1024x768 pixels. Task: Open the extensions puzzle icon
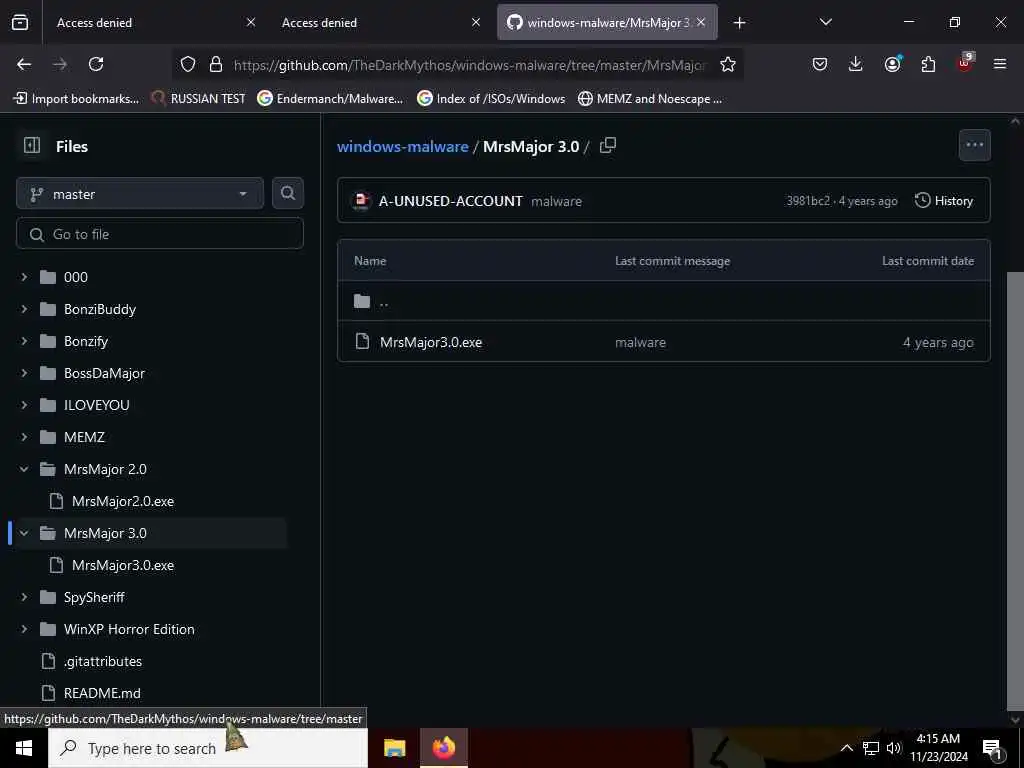[928, 64]
